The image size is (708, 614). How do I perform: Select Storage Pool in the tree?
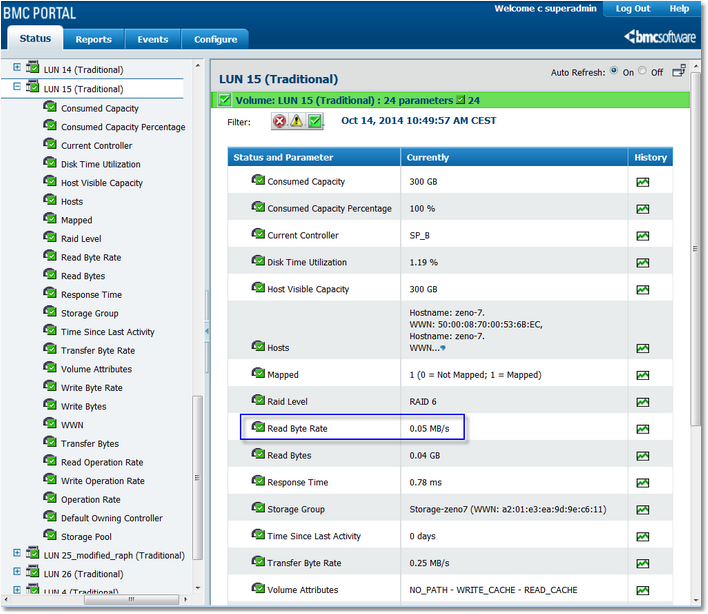point(86,537)
